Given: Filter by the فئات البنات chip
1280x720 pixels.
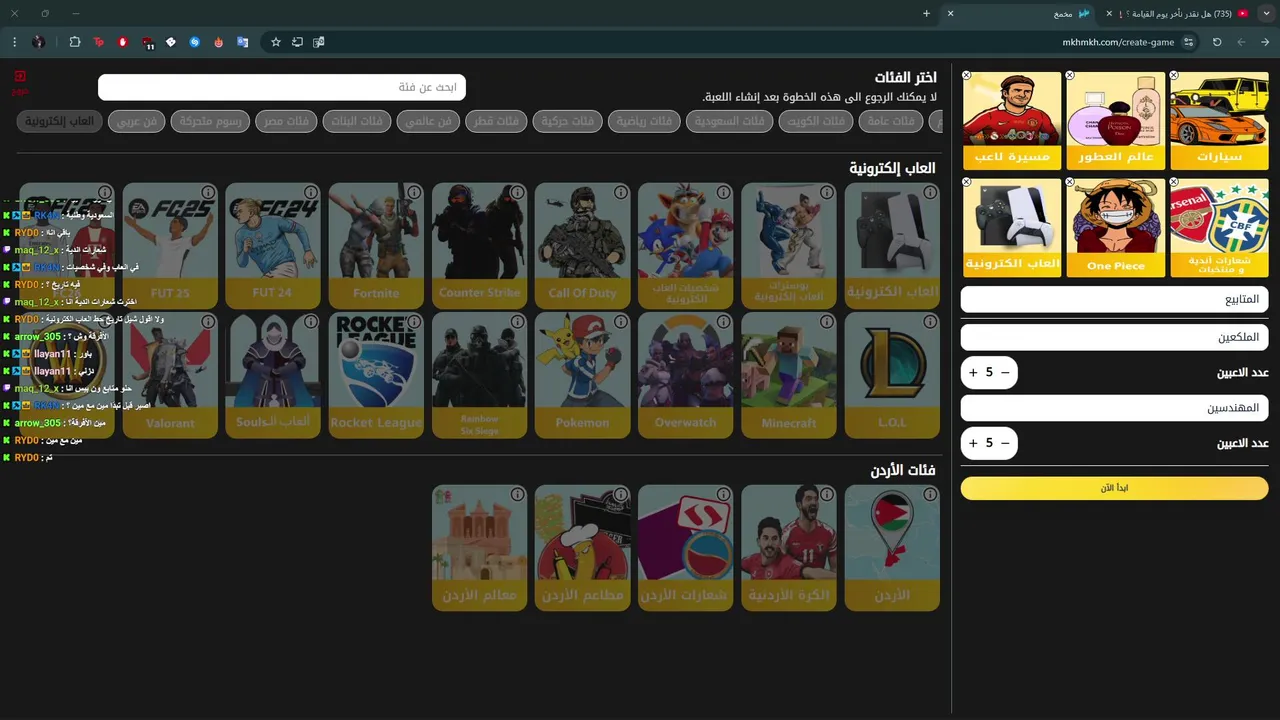Looking at the screenshot, I should click(357, 121).
